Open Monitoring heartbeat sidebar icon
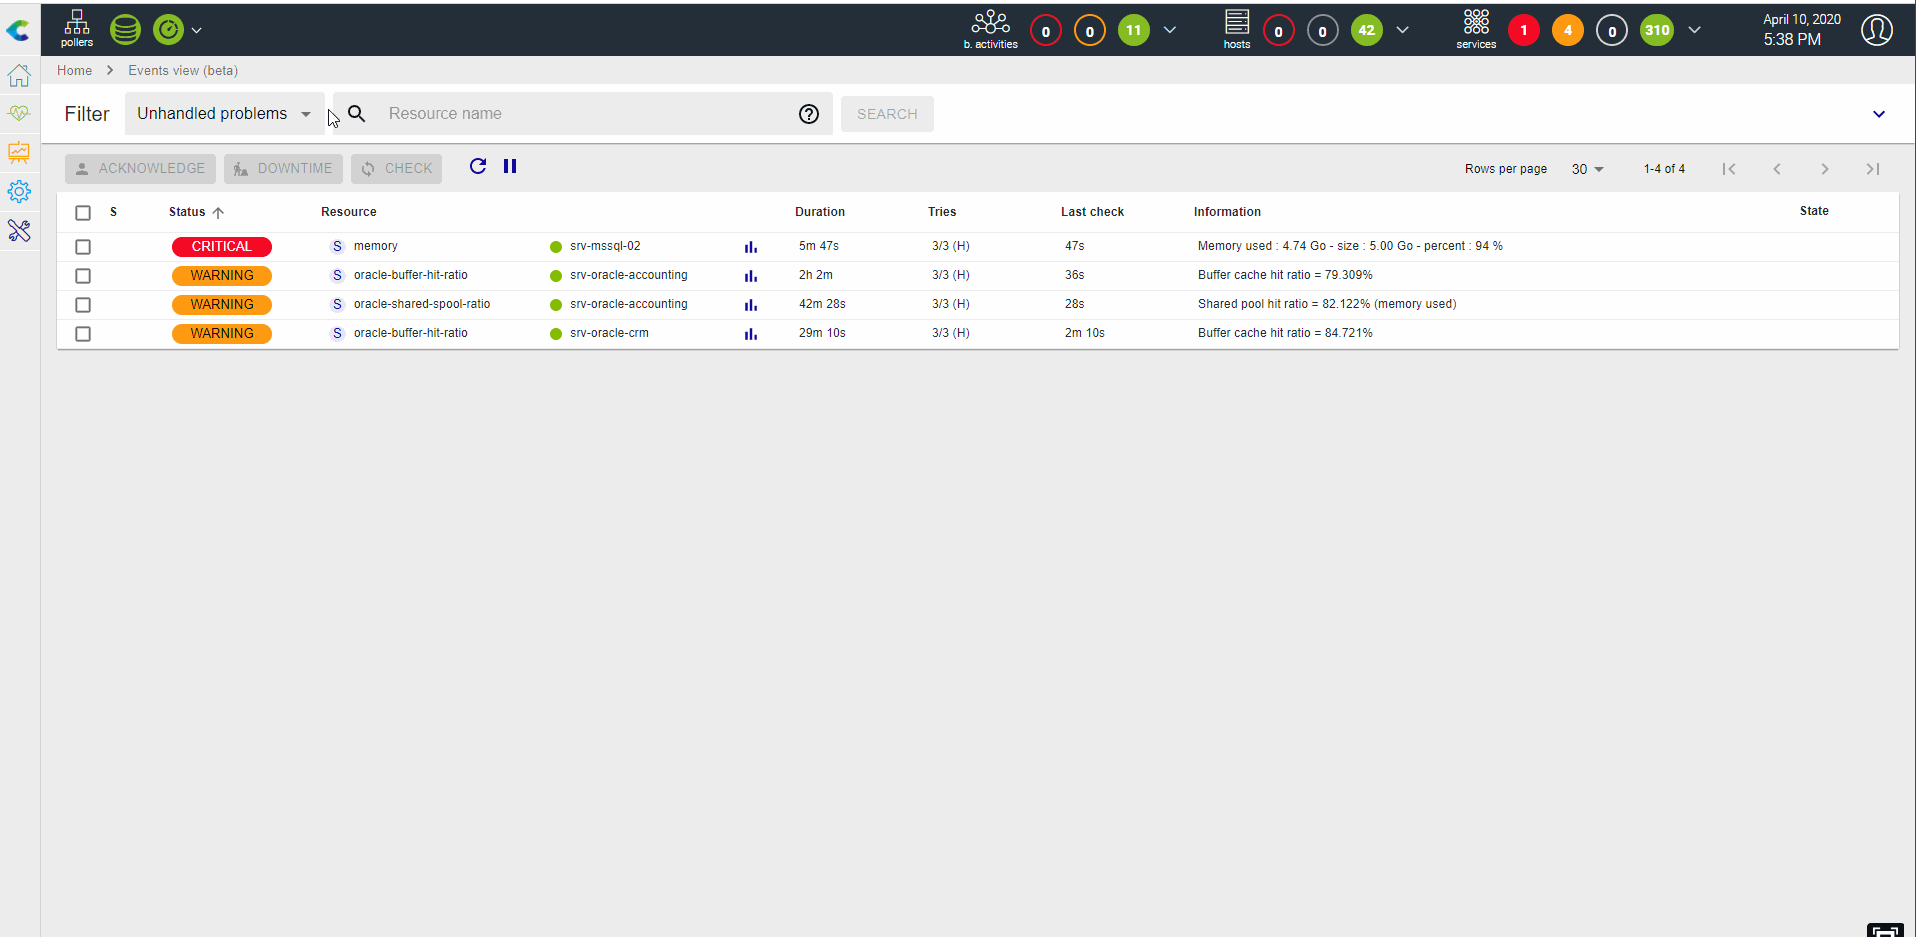Image resolution: width=1916 pixels, height=937 pixels. (x=19, y=113)
